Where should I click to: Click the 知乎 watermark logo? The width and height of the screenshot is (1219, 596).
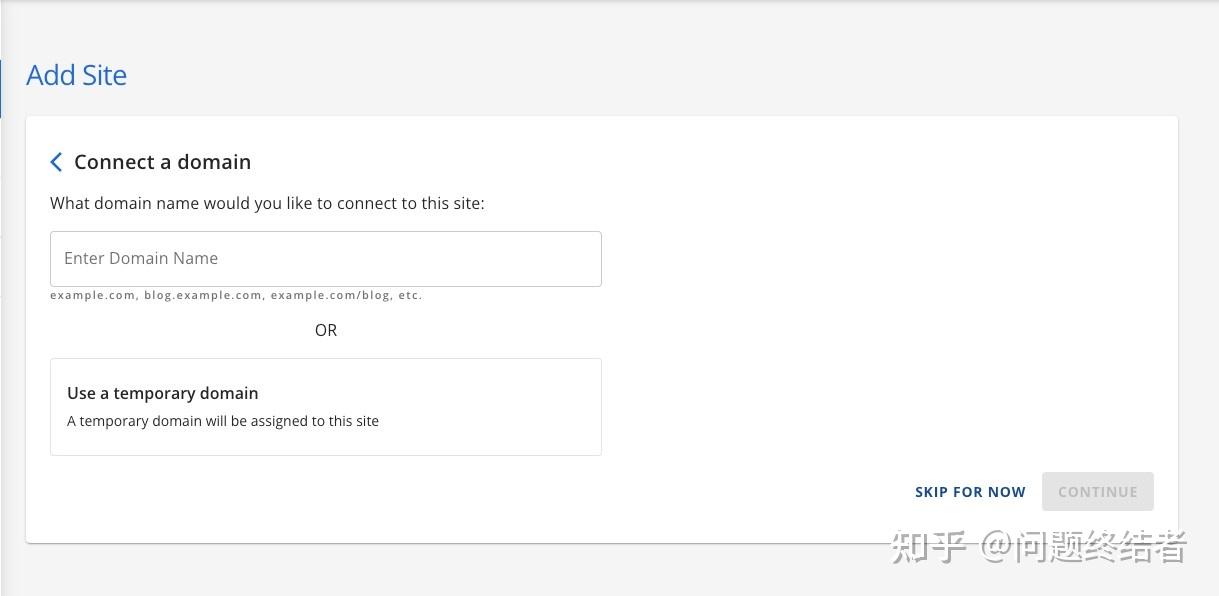[x=930, y=547]
